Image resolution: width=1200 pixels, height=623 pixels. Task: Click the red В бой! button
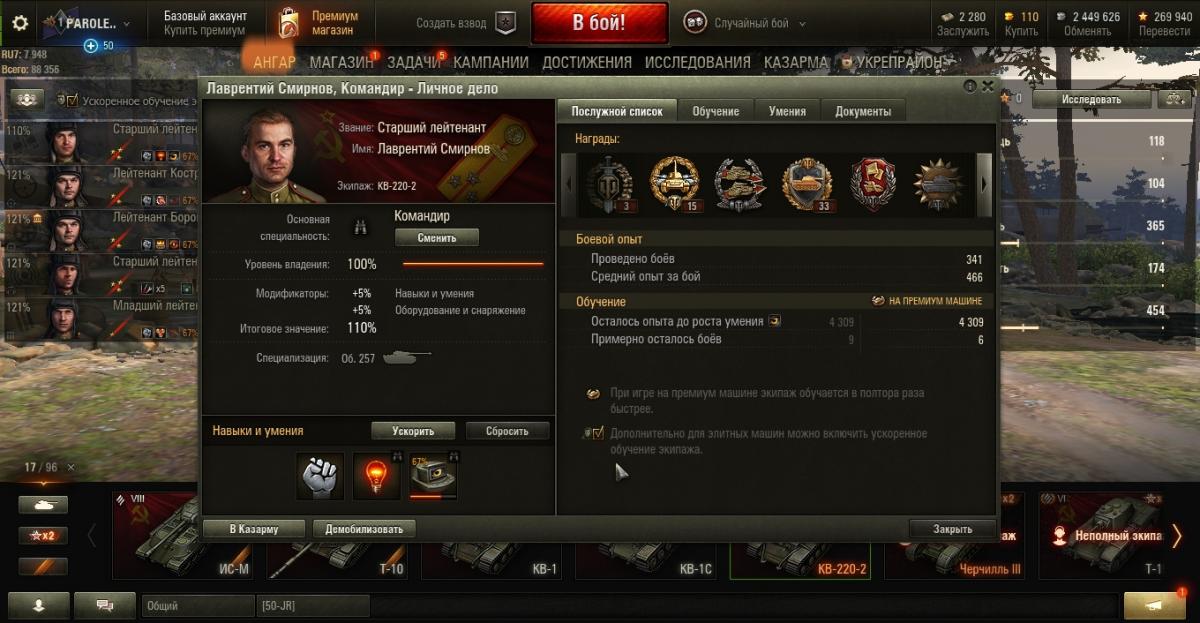[x=599, y=24]
